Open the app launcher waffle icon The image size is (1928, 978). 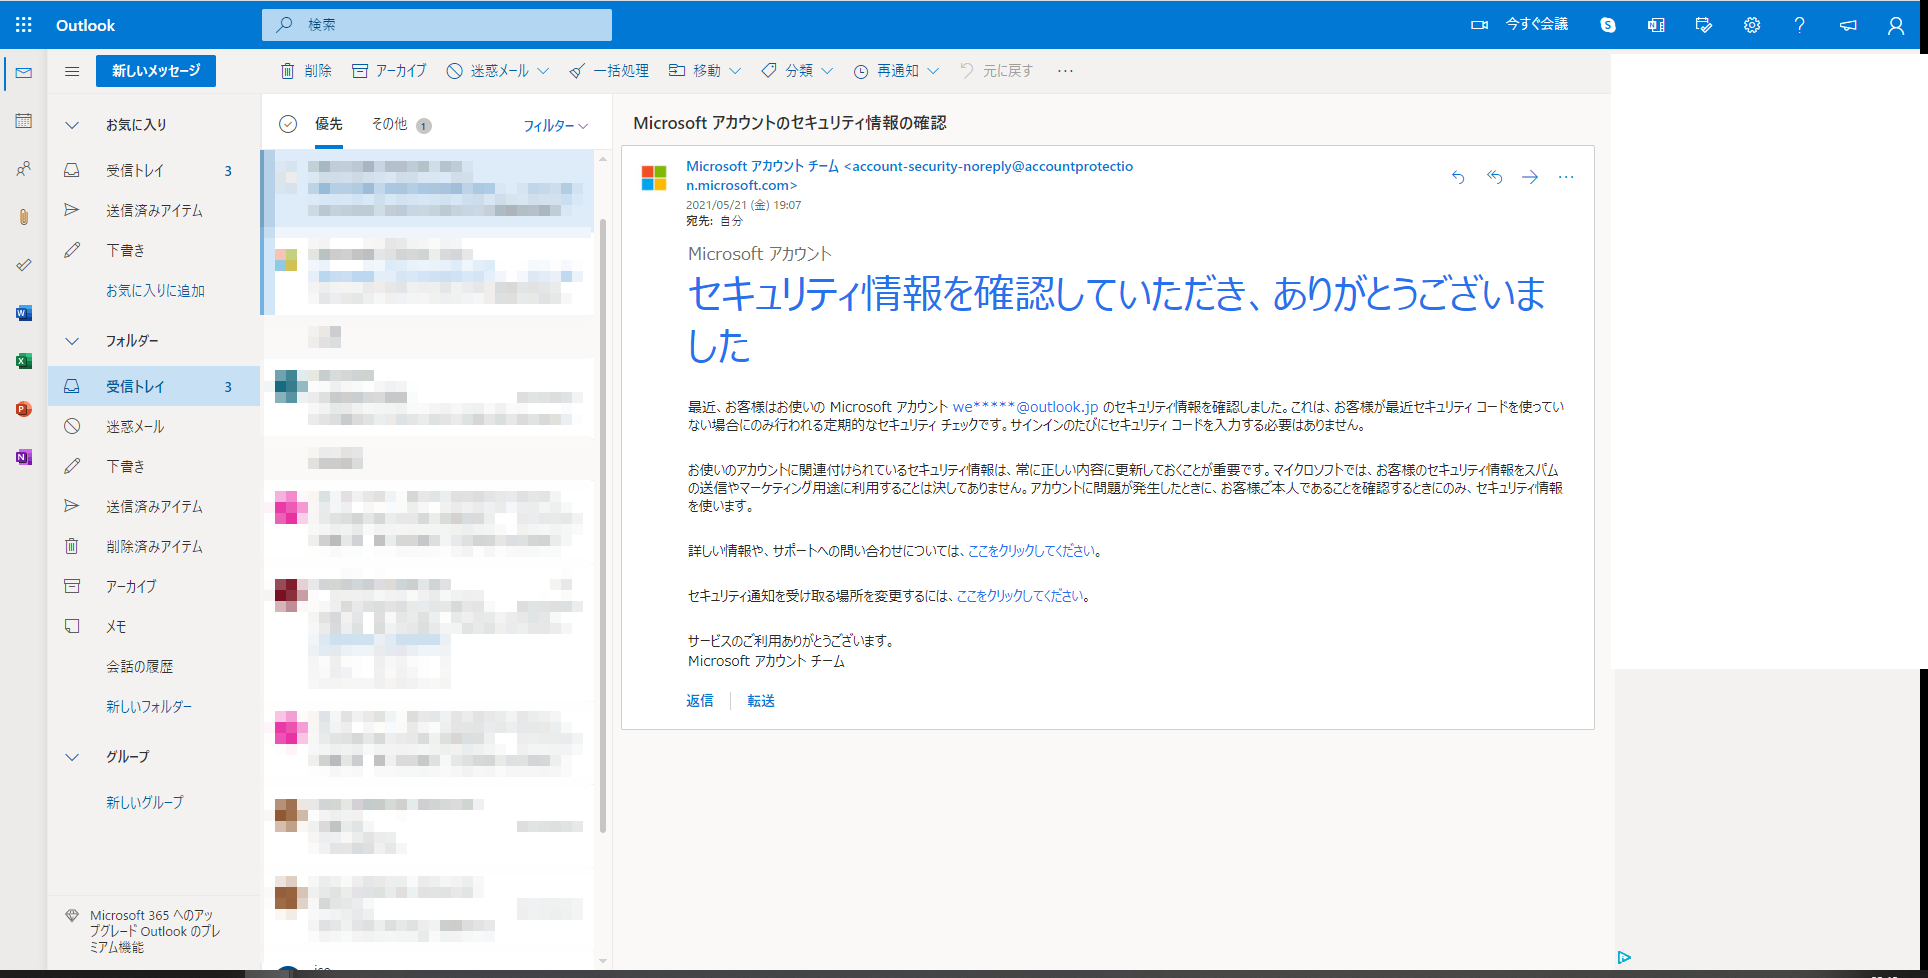24,25
